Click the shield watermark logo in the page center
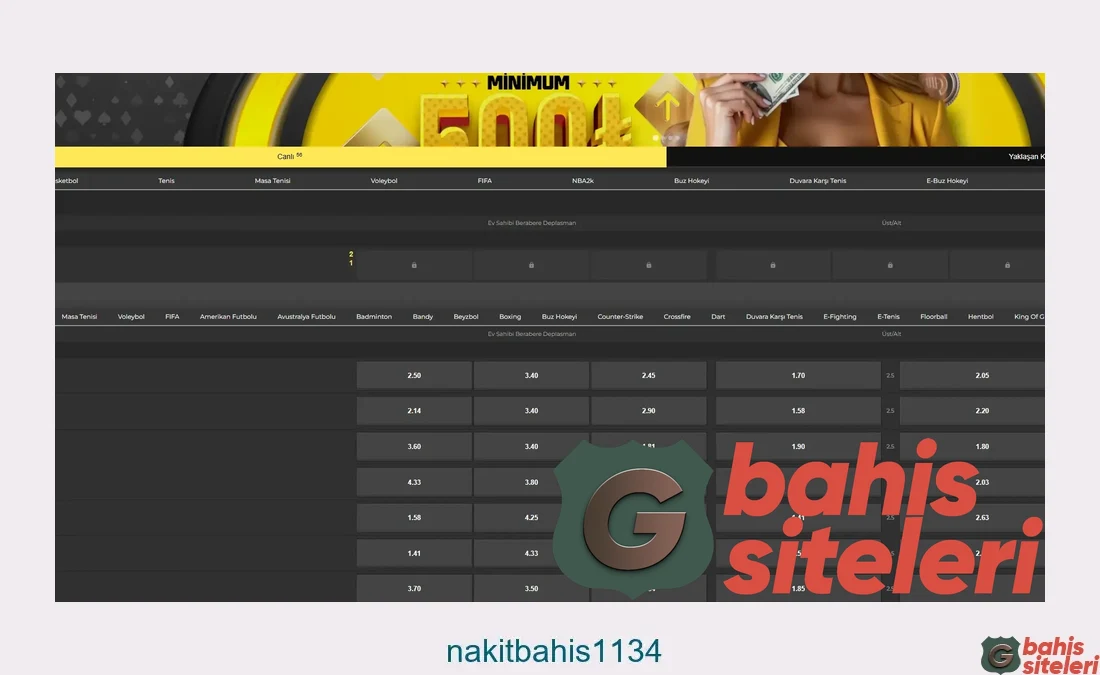Screen dimensions: 1100x675 [634, 518]
